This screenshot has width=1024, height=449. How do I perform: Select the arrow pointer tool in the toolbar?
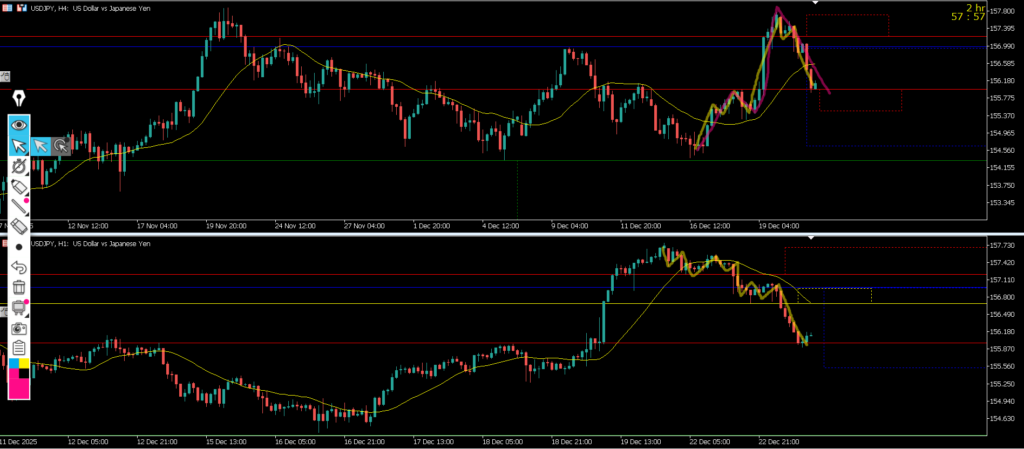pos(19,146)
